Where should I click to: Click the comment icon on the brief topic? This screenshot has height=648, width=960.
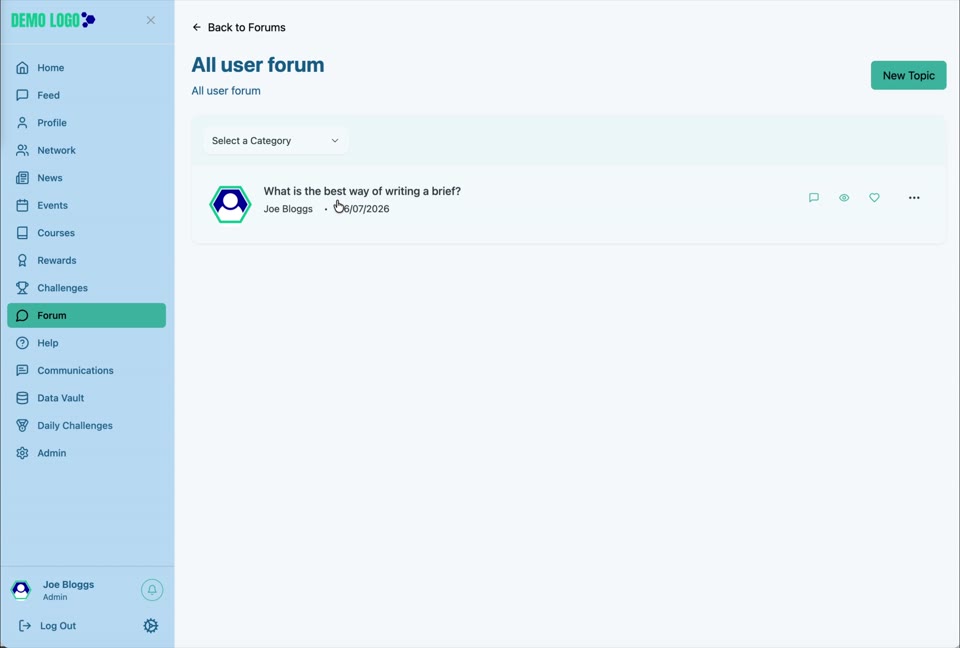(x=814, y=197)
